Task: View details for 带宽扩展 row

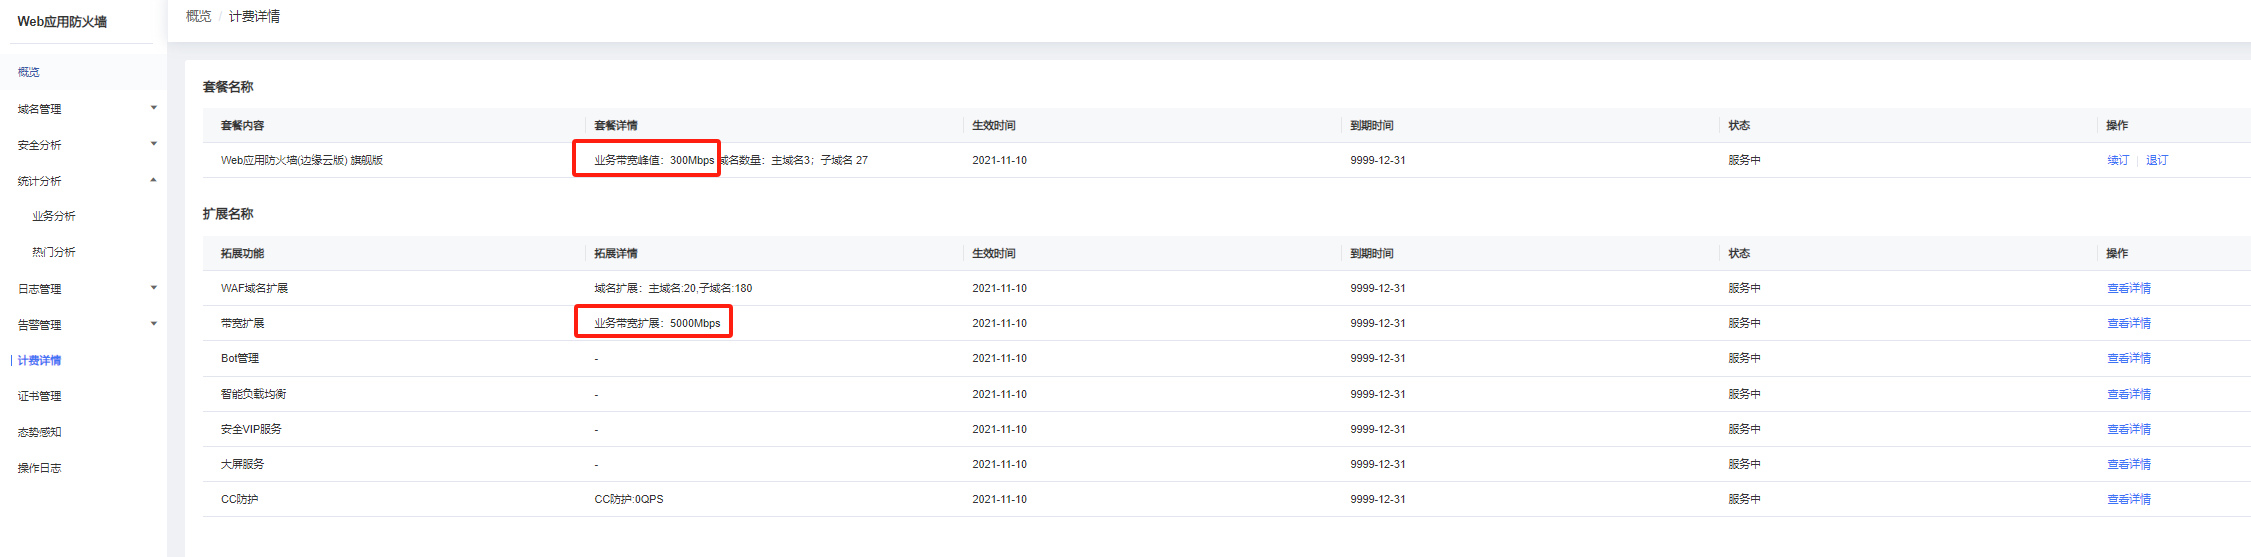Action: (x=2129, y=323)
